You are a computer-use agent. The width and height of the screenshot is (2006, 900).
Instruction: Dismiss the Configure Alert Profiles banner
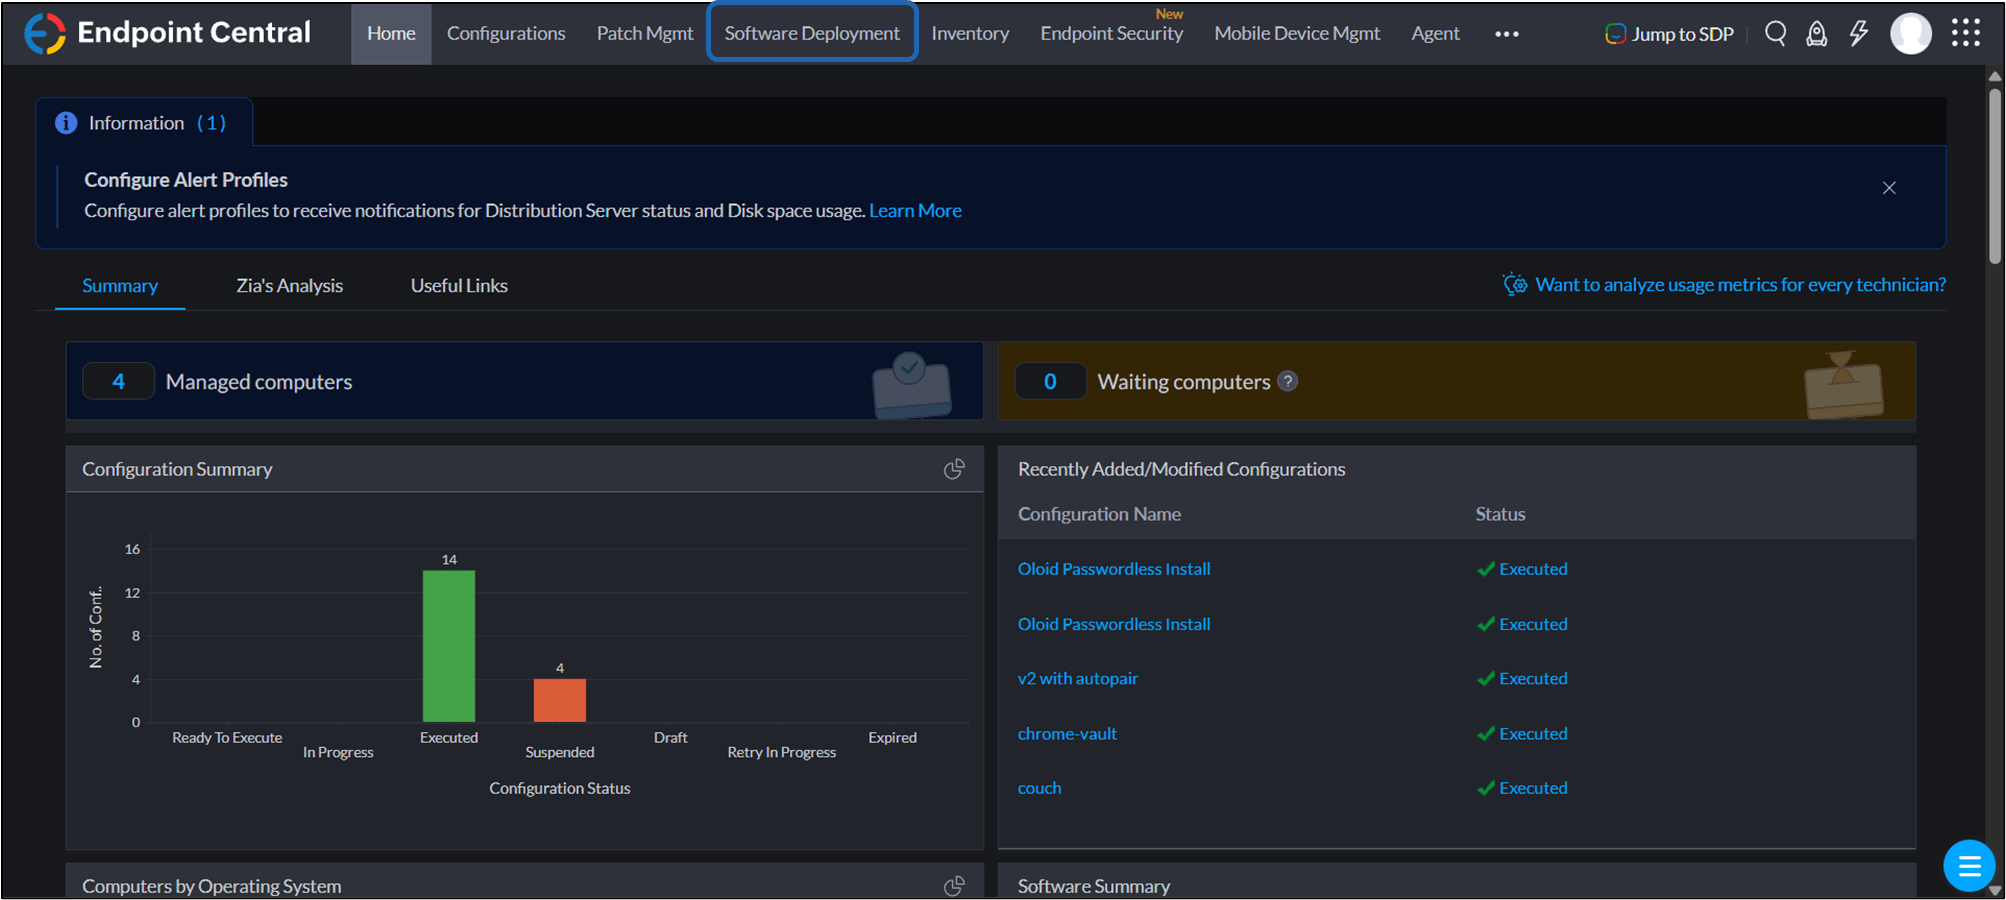pyautogui.click(x=1889, y=188)
